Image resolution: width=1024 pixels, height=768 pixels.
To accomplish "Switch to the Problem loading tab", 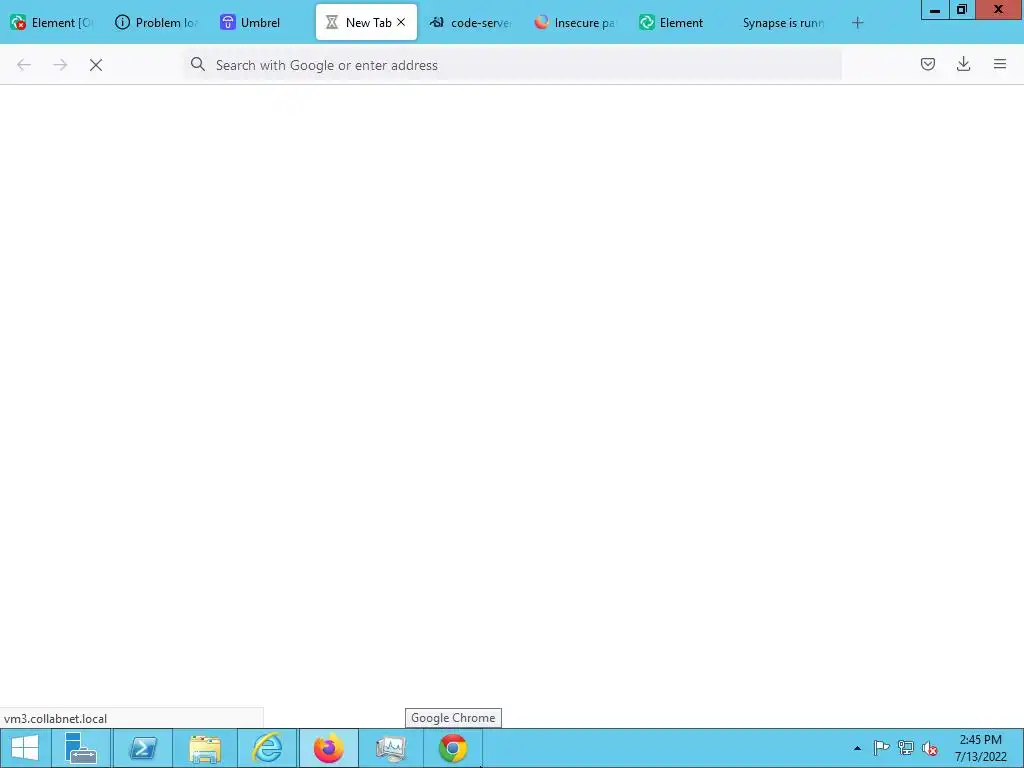I will click(157, 23).
